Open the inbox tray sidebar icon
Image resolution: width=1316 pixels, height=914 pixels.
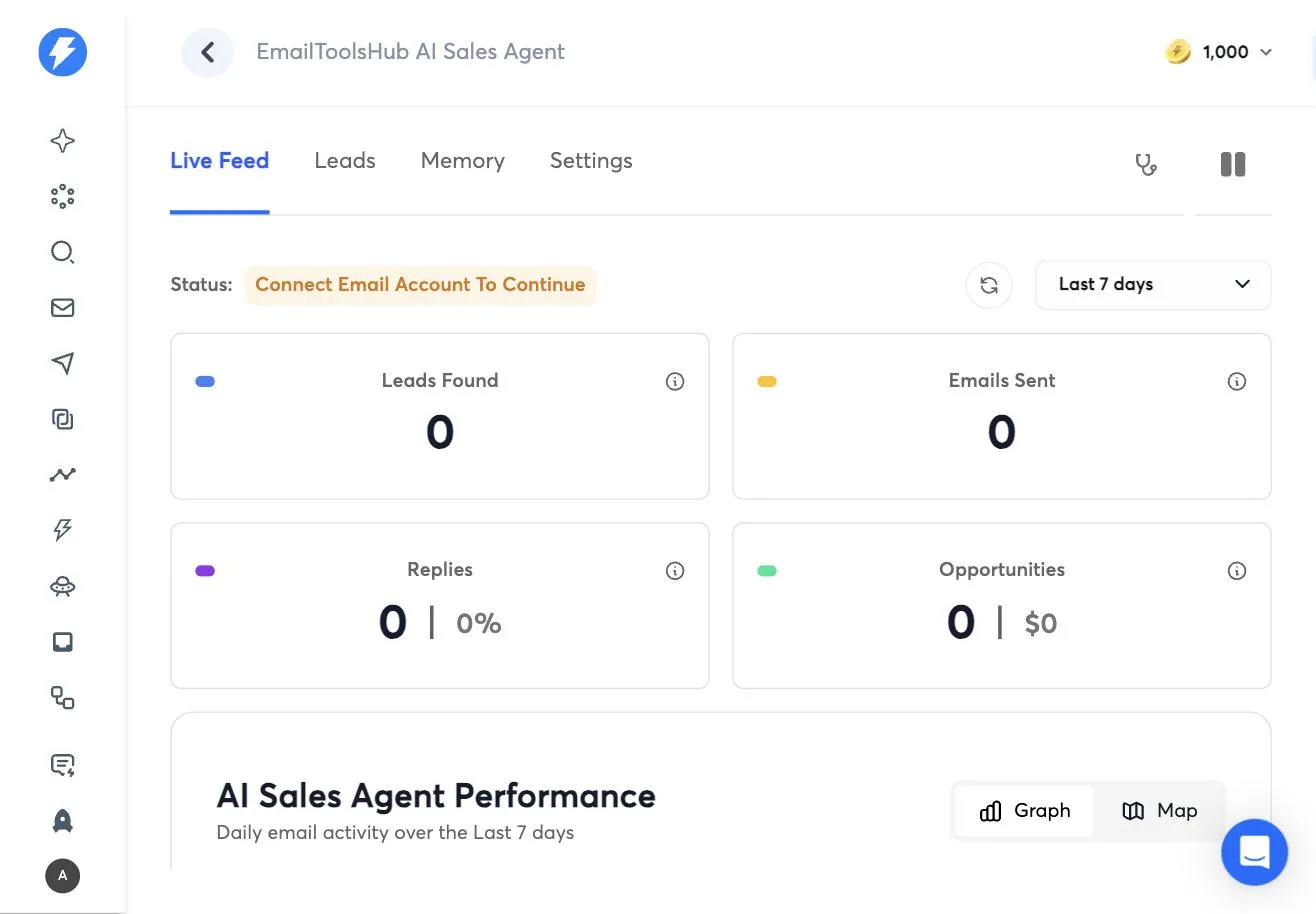63,642
